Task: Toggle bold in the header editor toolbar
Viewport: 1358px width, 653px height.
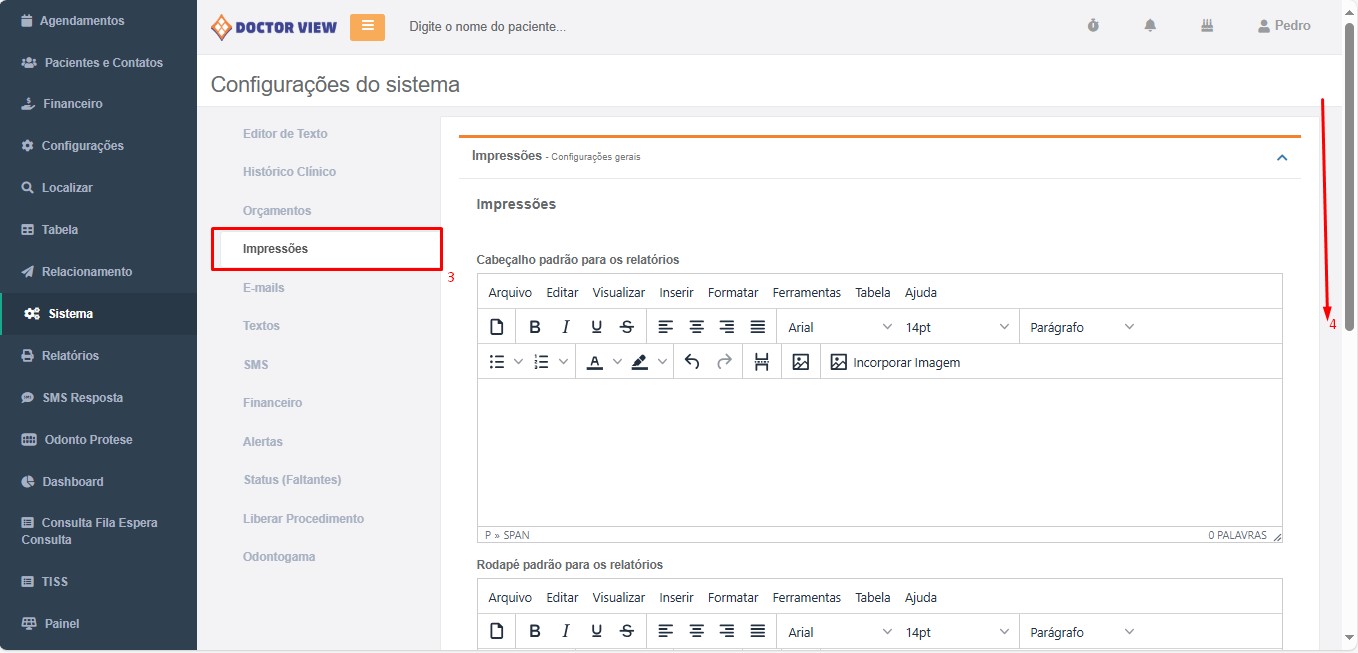Action: [535, 327]
